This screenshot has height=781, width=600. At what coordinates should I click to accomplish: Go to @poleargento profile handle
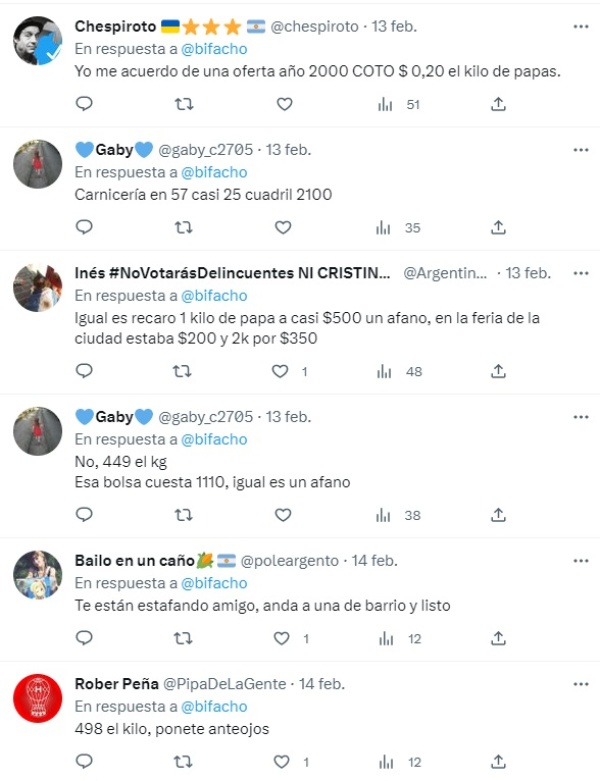click(290, 561)
